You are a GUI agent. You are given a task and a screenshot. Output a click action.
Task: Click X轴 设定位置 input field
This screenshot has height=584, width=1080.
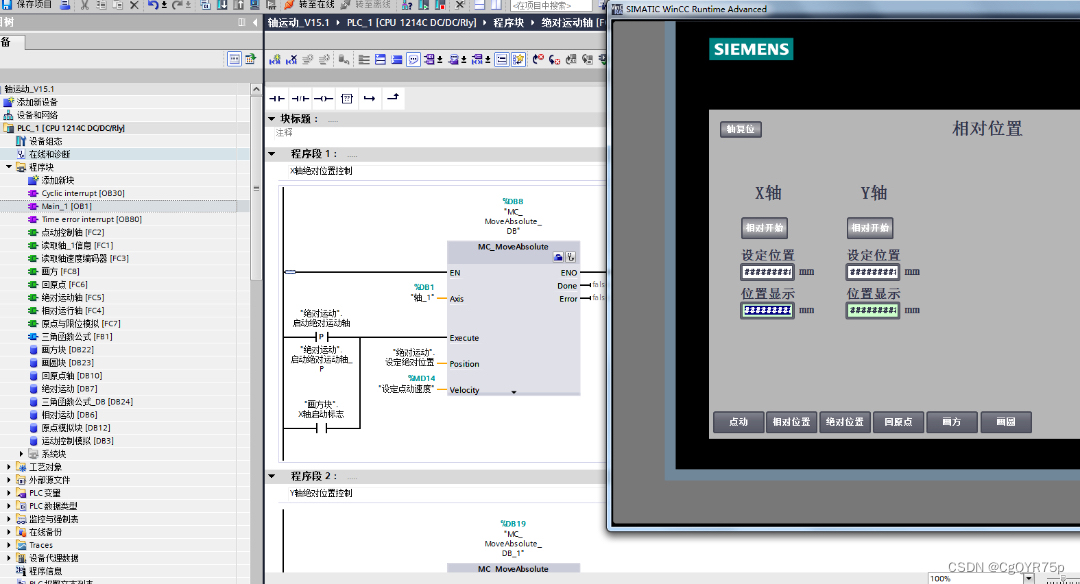tap(767, 272)
